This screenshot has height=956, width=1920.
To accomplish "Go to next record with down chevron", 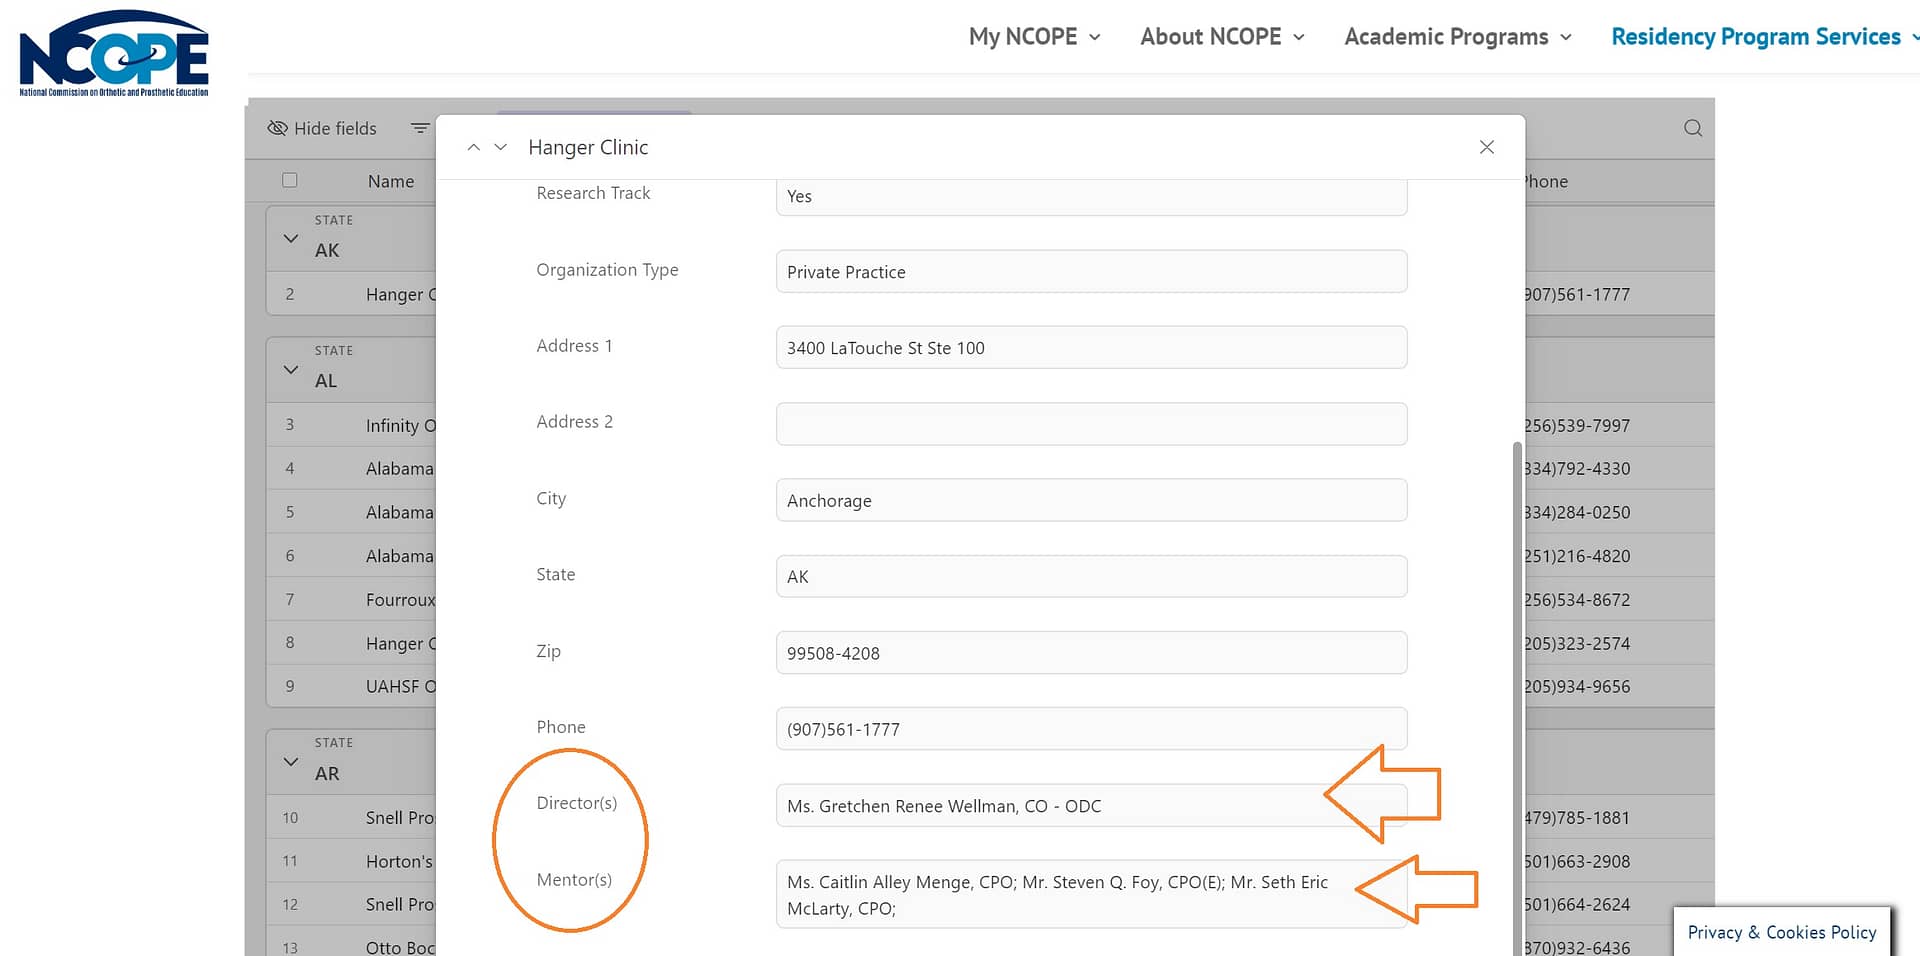I will (x=501, y=147).
